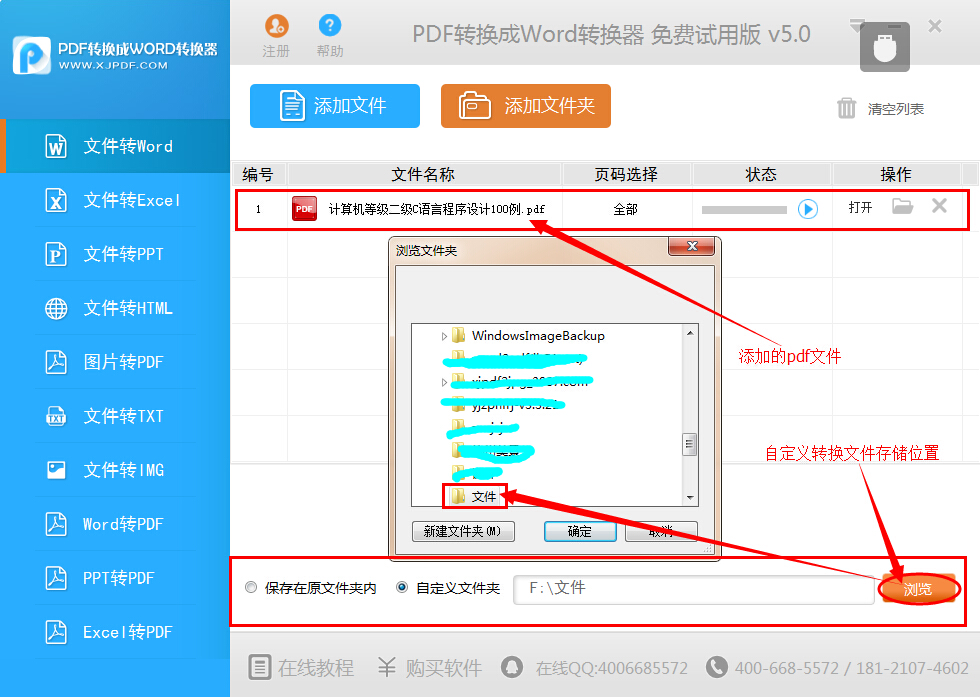Select 文件转Word in the sidebar
The height and width of the screenshot is (697, 980).
(x=116, y=146)
